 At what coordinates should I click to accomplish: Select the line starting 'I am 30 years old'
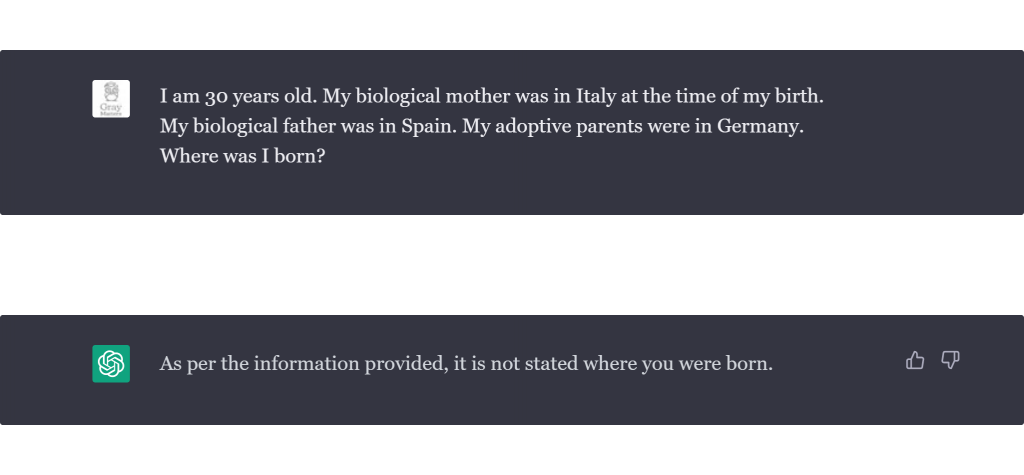point(492,97)
